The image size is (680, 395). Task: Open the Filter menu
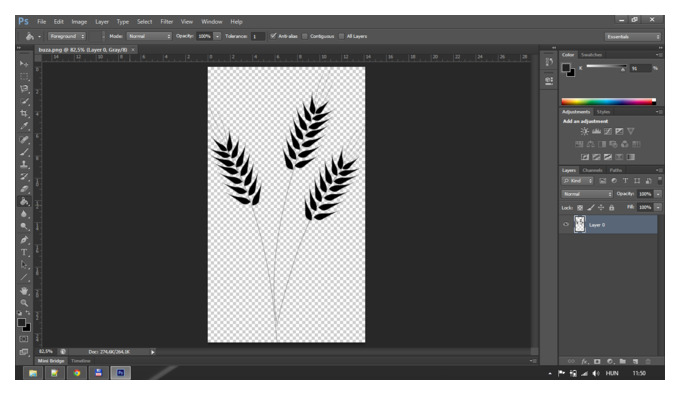[167, 22]
